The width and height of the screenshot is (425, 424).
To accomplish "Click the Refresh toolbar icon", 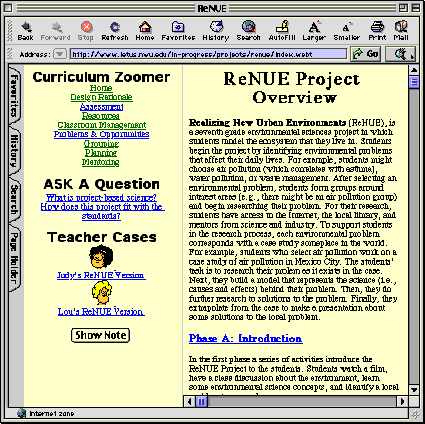I will (115, 27).
